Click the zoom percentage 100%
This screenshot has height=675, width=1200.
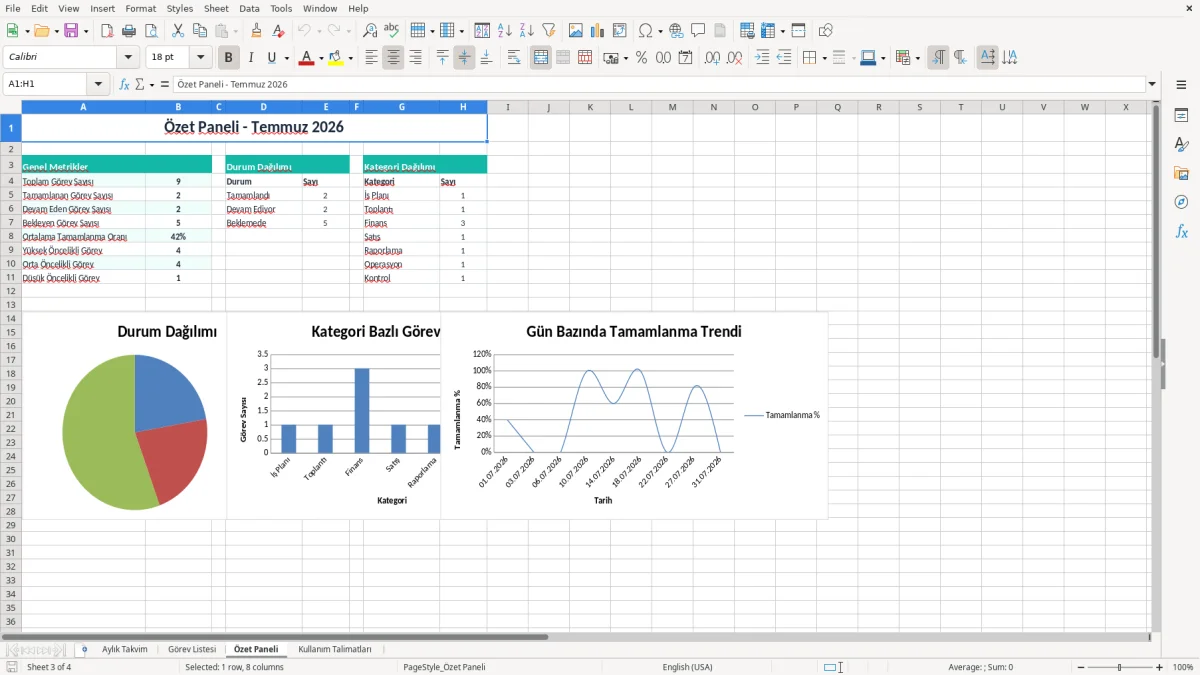pos(1183,667)
